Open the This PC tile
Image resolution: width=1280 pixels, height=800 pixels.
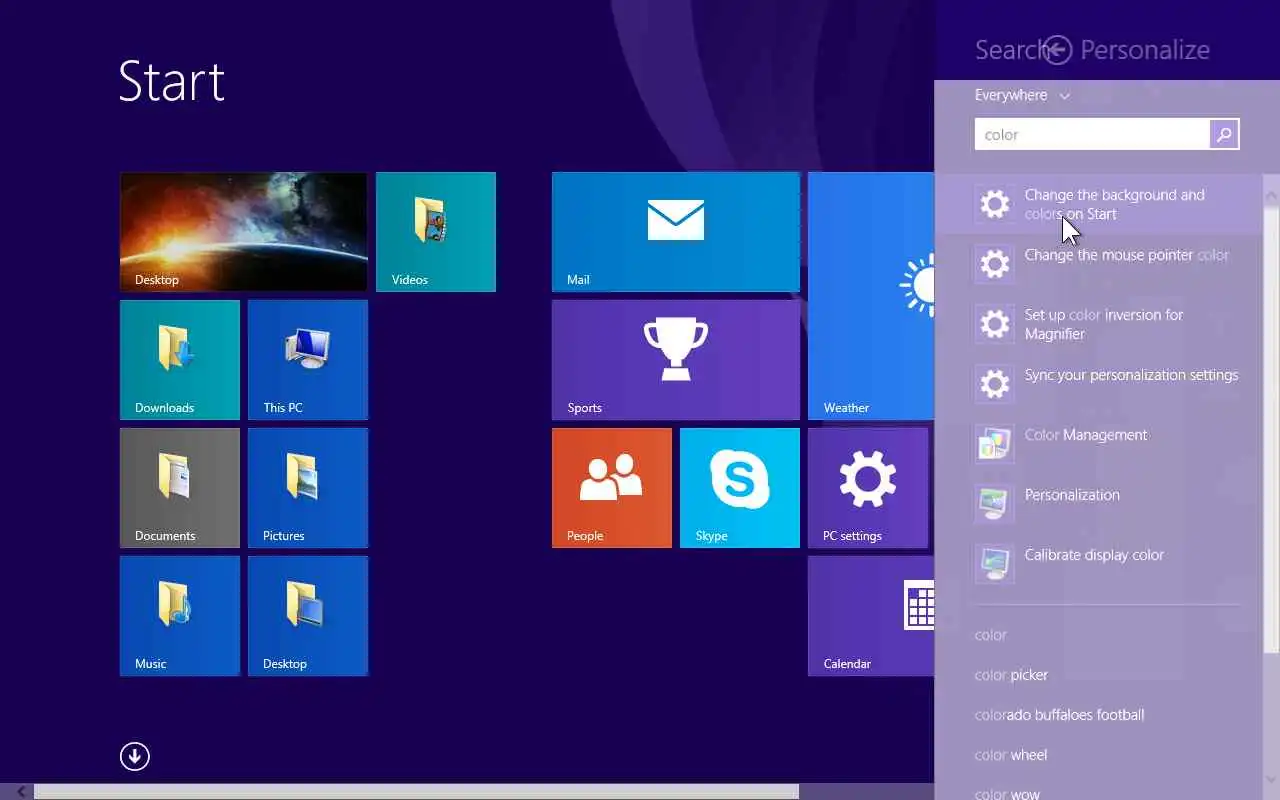(x=308, y=360)
